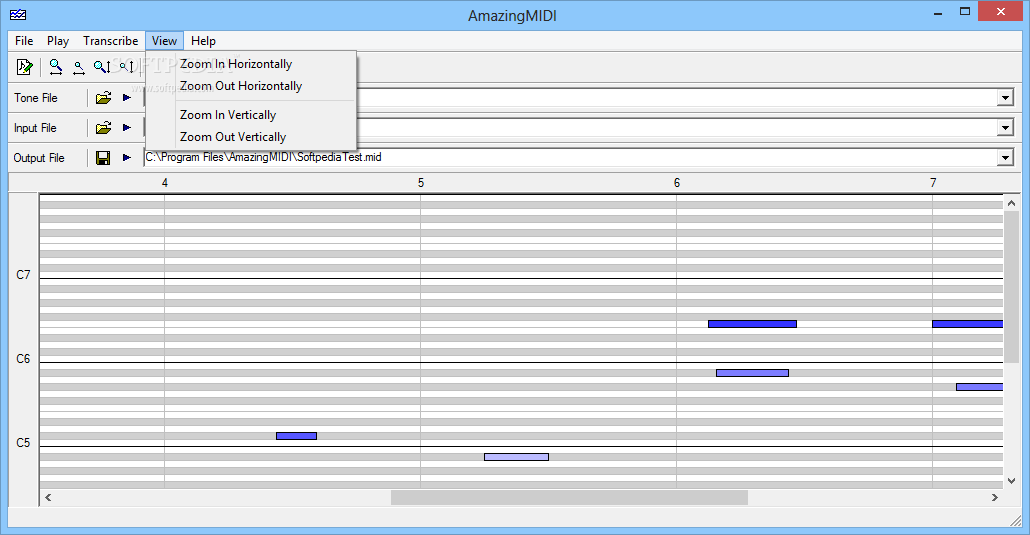Viewport: 1030px width, 535px height.
Task: Play the Output File
Action: point(127,158)
